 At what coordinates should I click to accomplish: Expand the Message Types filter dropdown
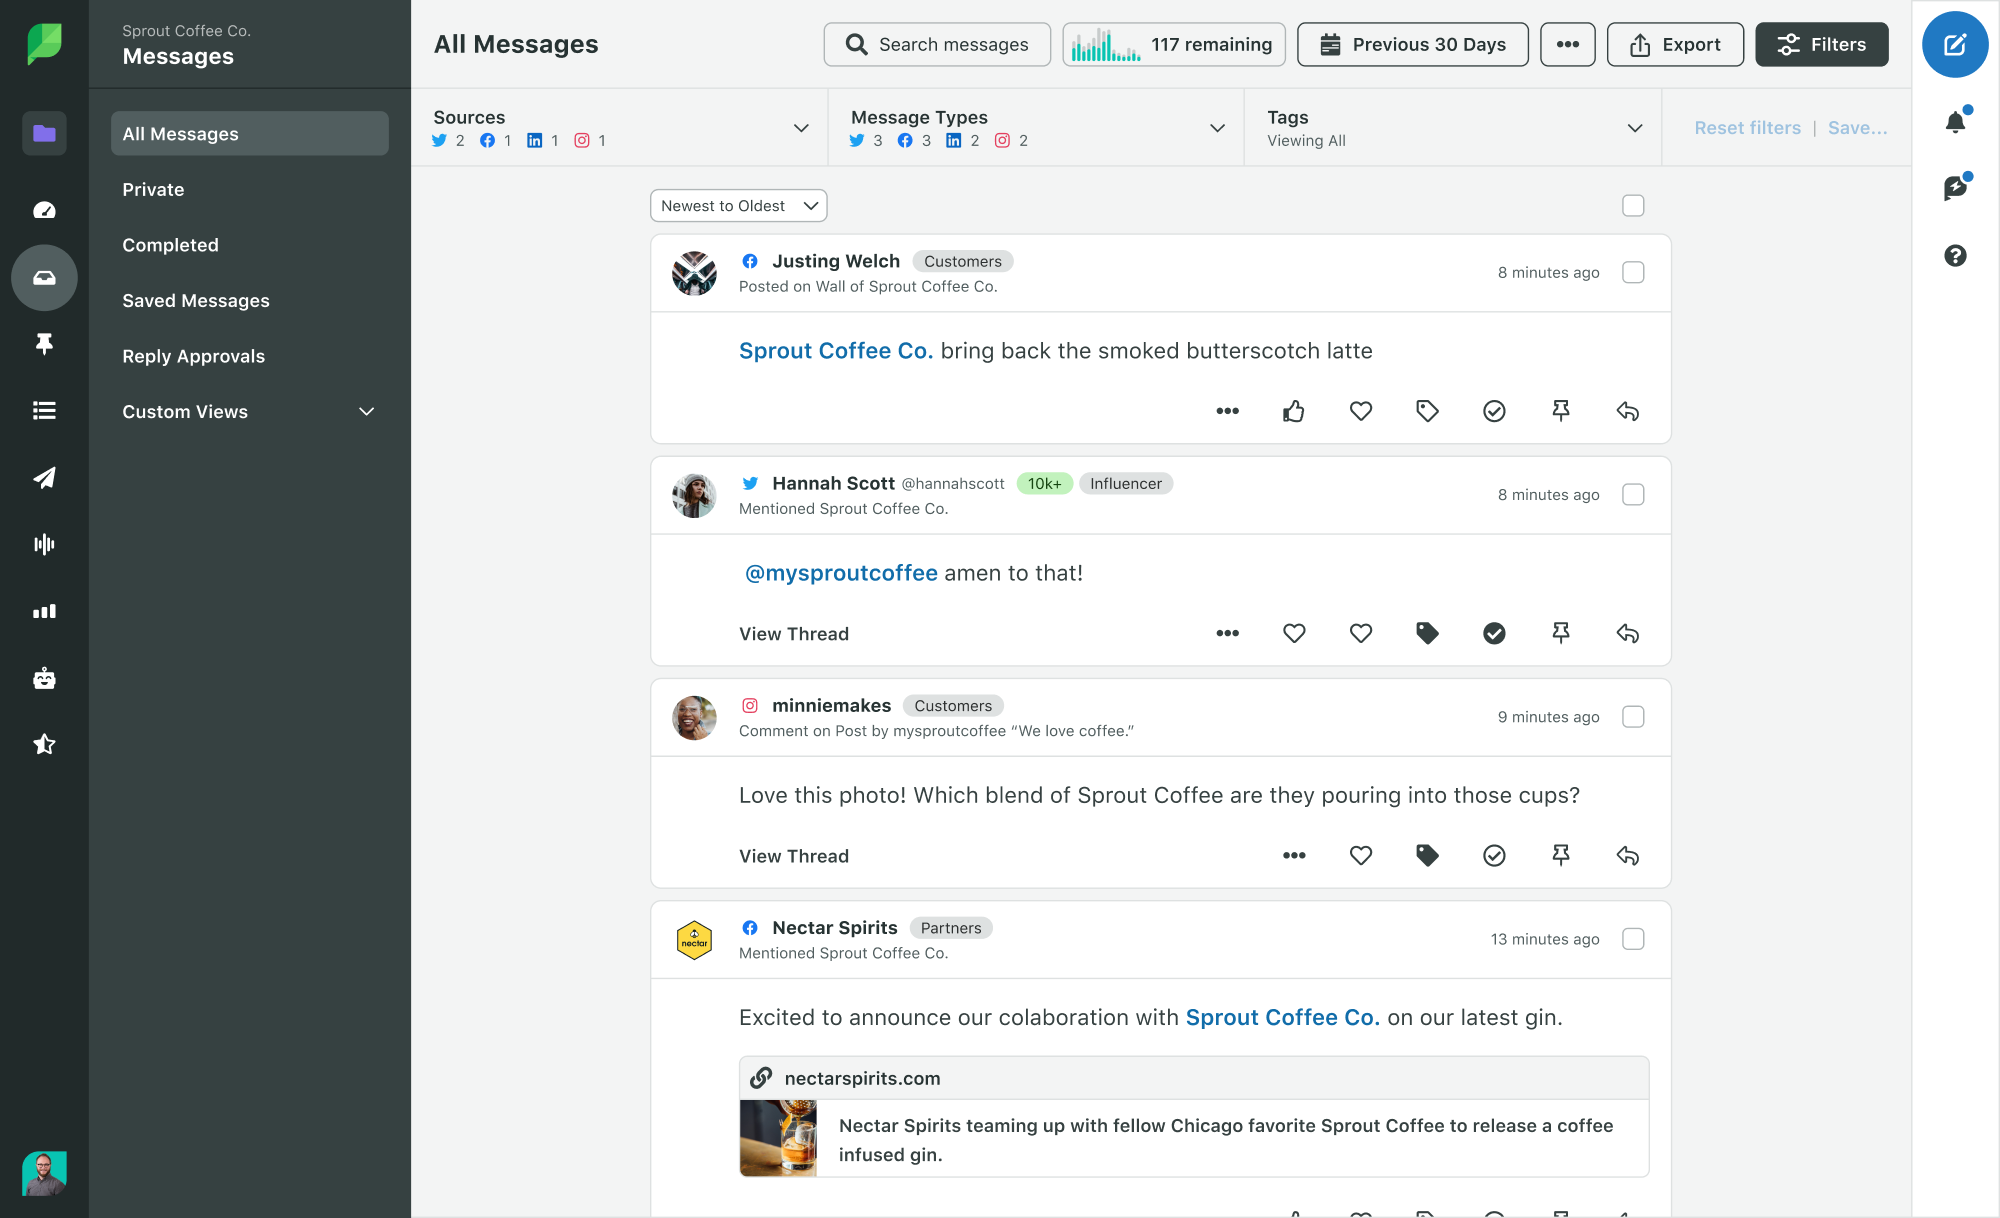click(x=1219, y=129)
